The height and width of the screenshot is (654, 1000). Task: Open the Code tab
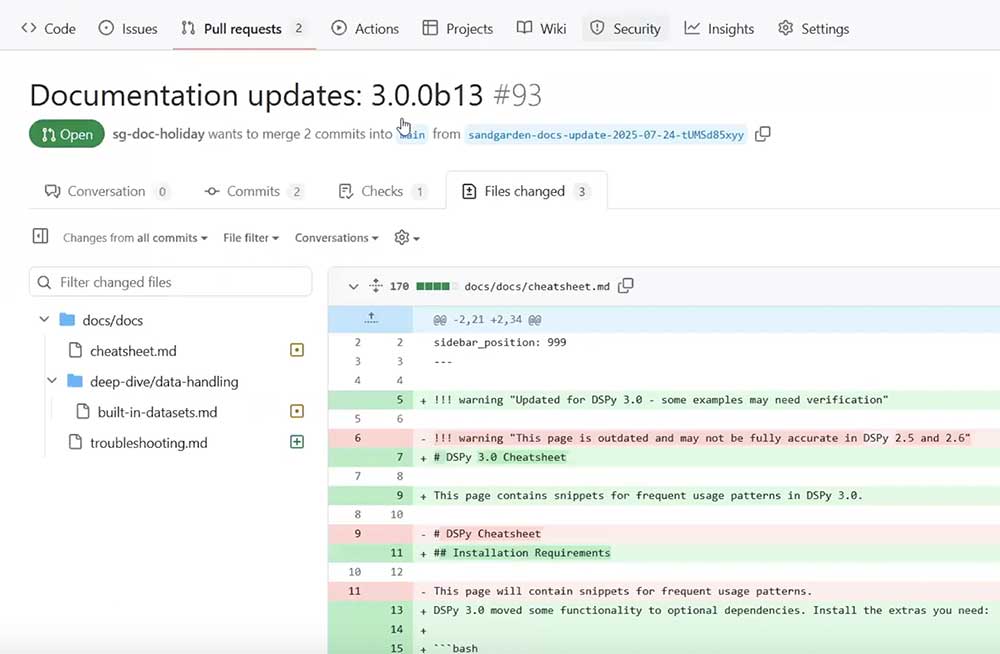(48, 29)
